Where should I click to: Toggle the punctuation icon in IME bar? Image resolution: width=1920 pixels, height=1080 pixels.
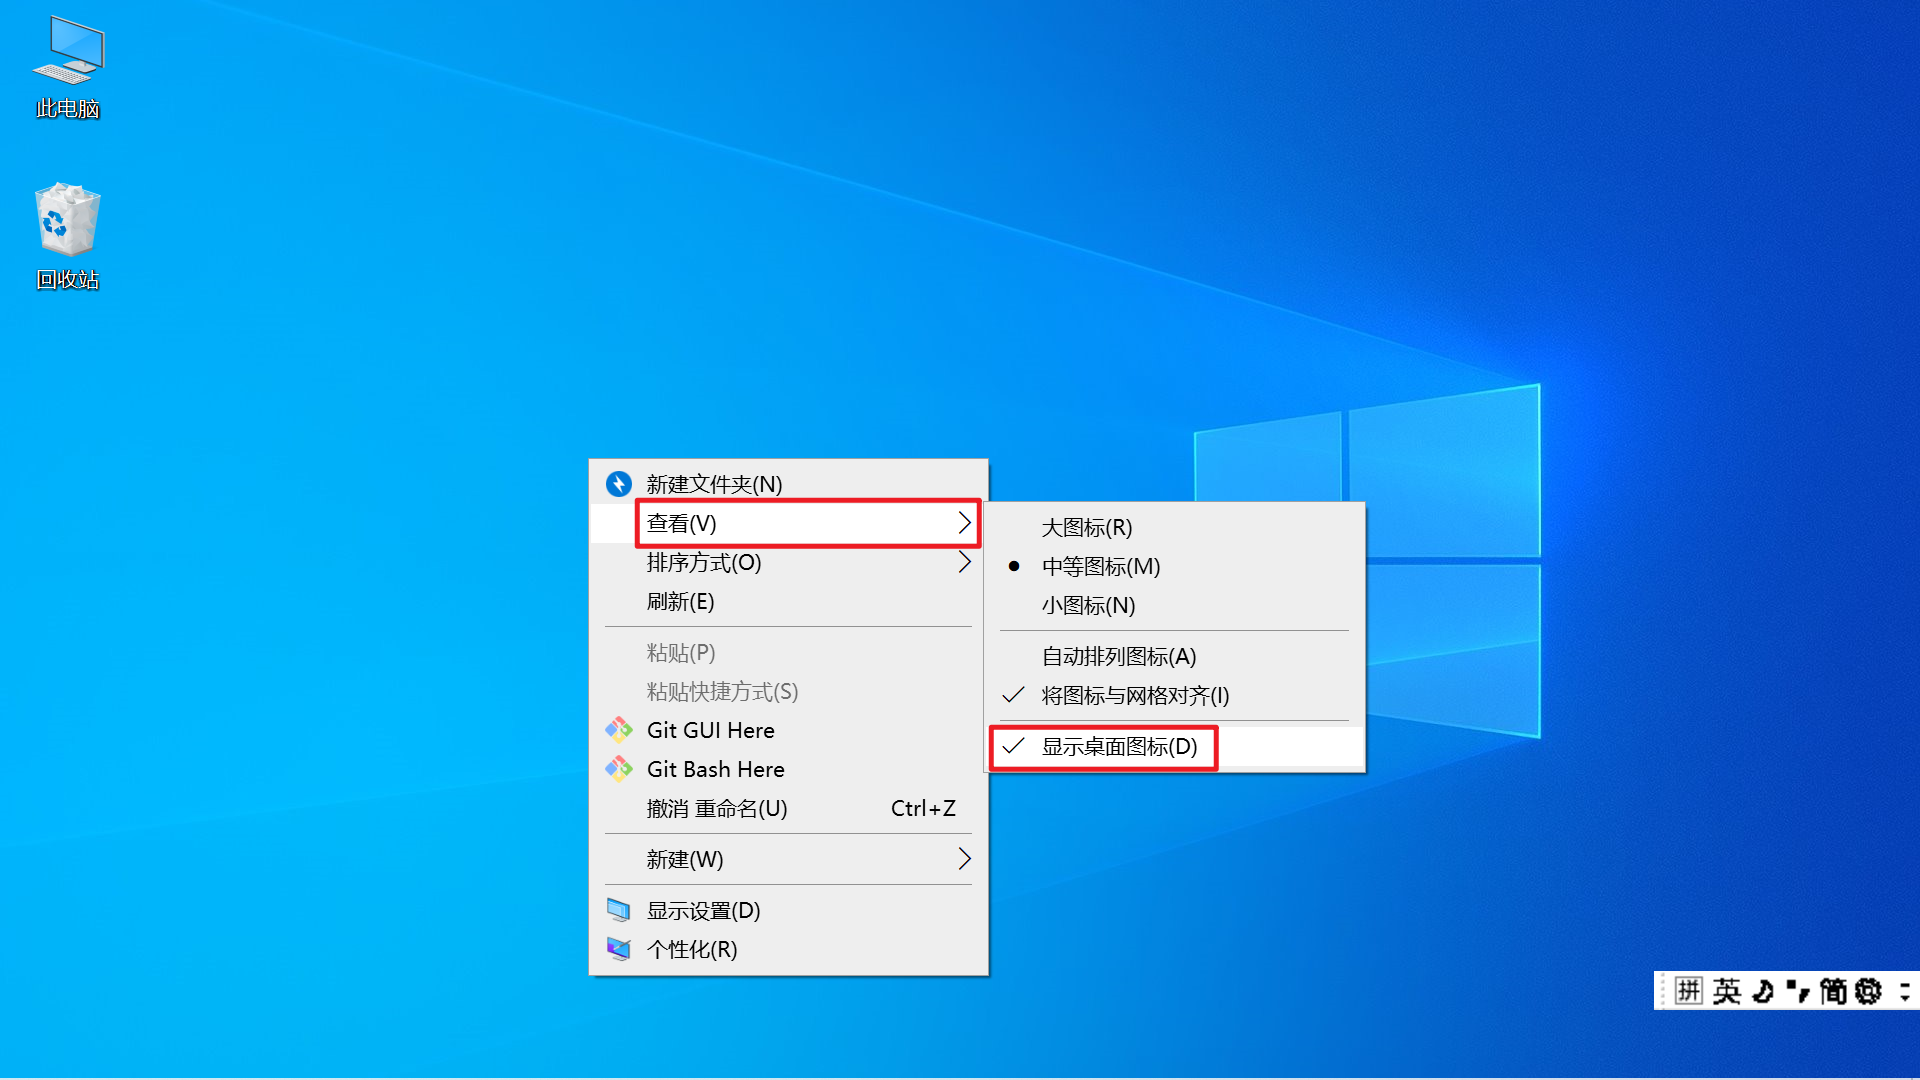click(1798, 991)
